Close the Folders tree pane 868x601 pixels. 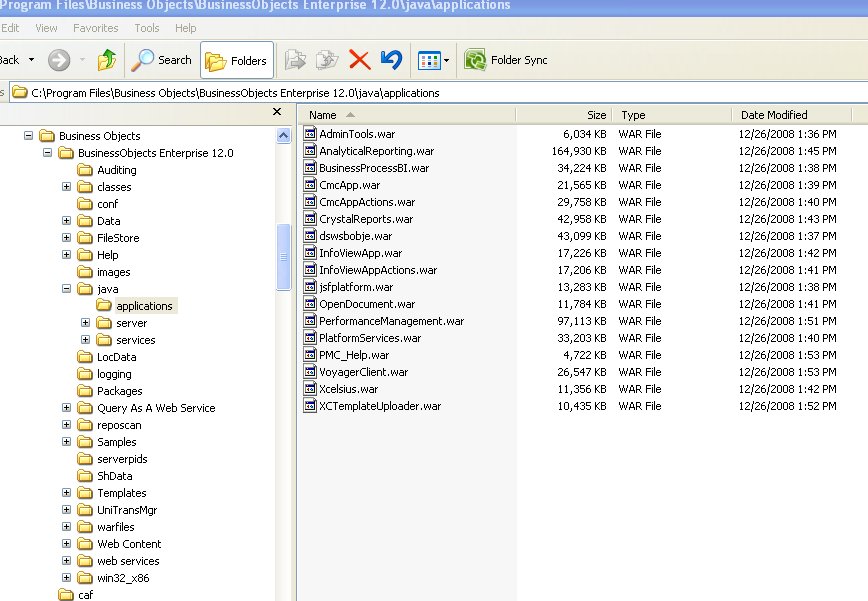click(x=277, y=112)
